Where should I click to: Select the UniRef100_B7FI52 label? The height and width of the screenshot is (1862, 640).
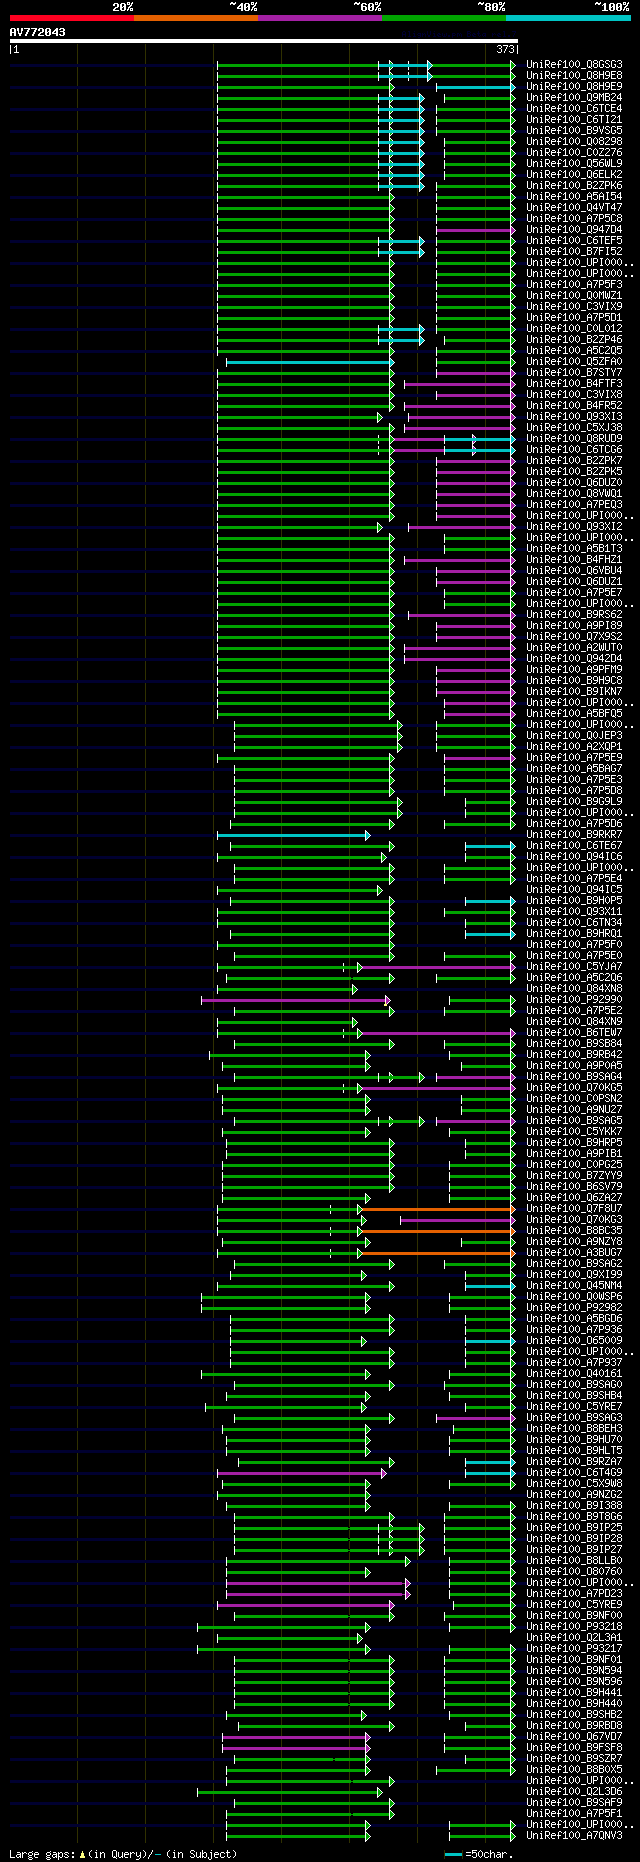tap(574, 252)
